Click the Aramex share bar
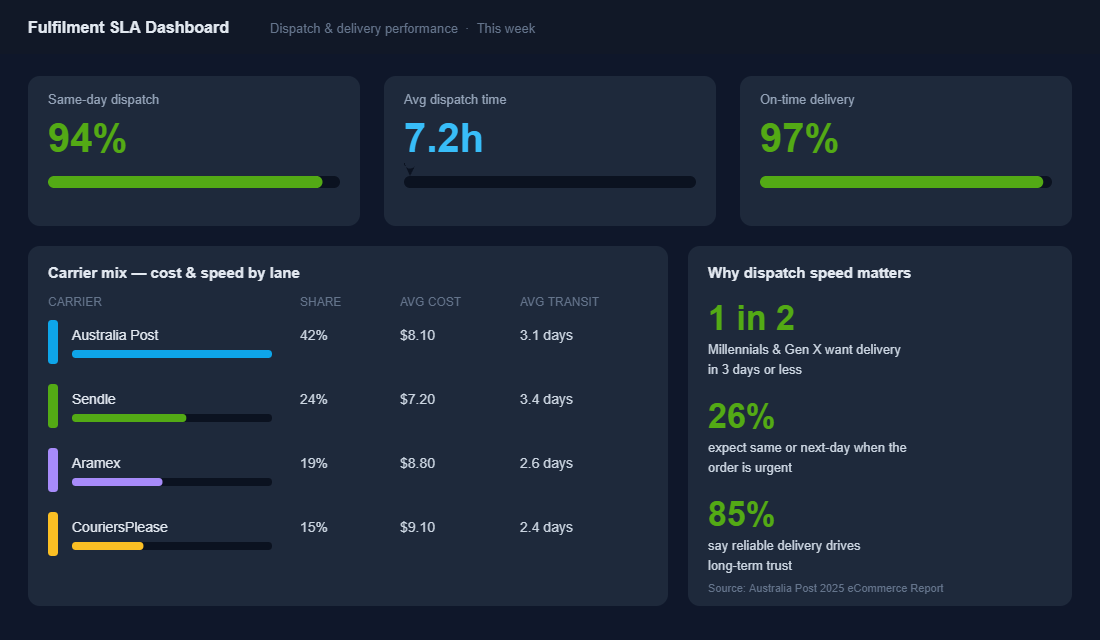The width and height of the screenshot is (1100, 640). tap(172, 482)
